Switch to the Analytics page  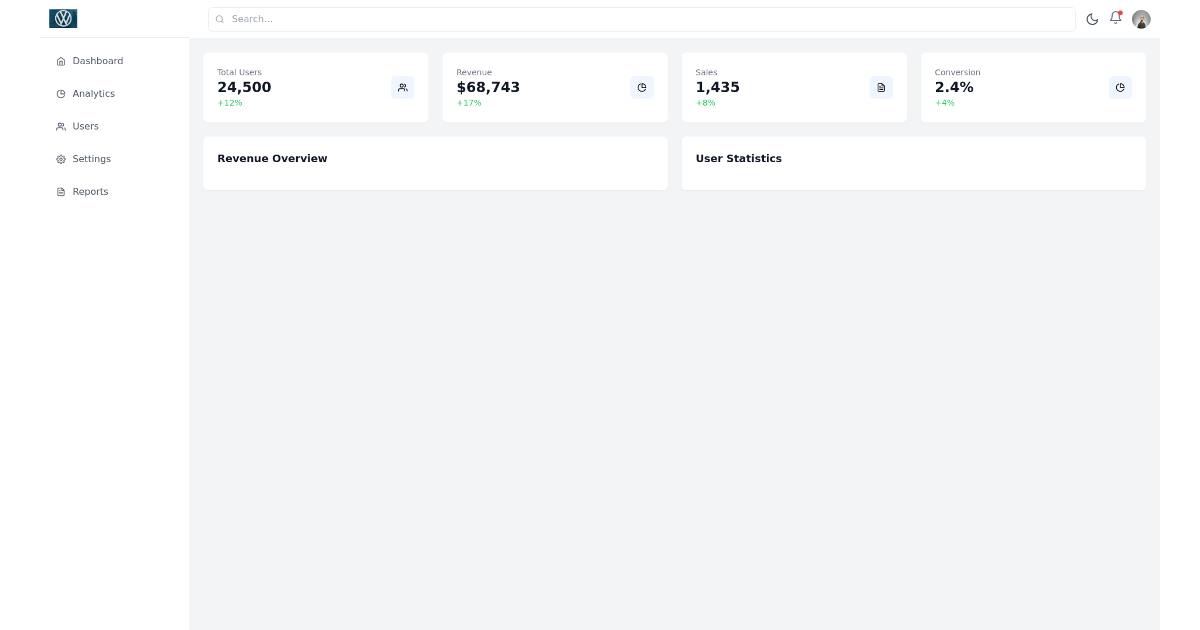point(93,94)
